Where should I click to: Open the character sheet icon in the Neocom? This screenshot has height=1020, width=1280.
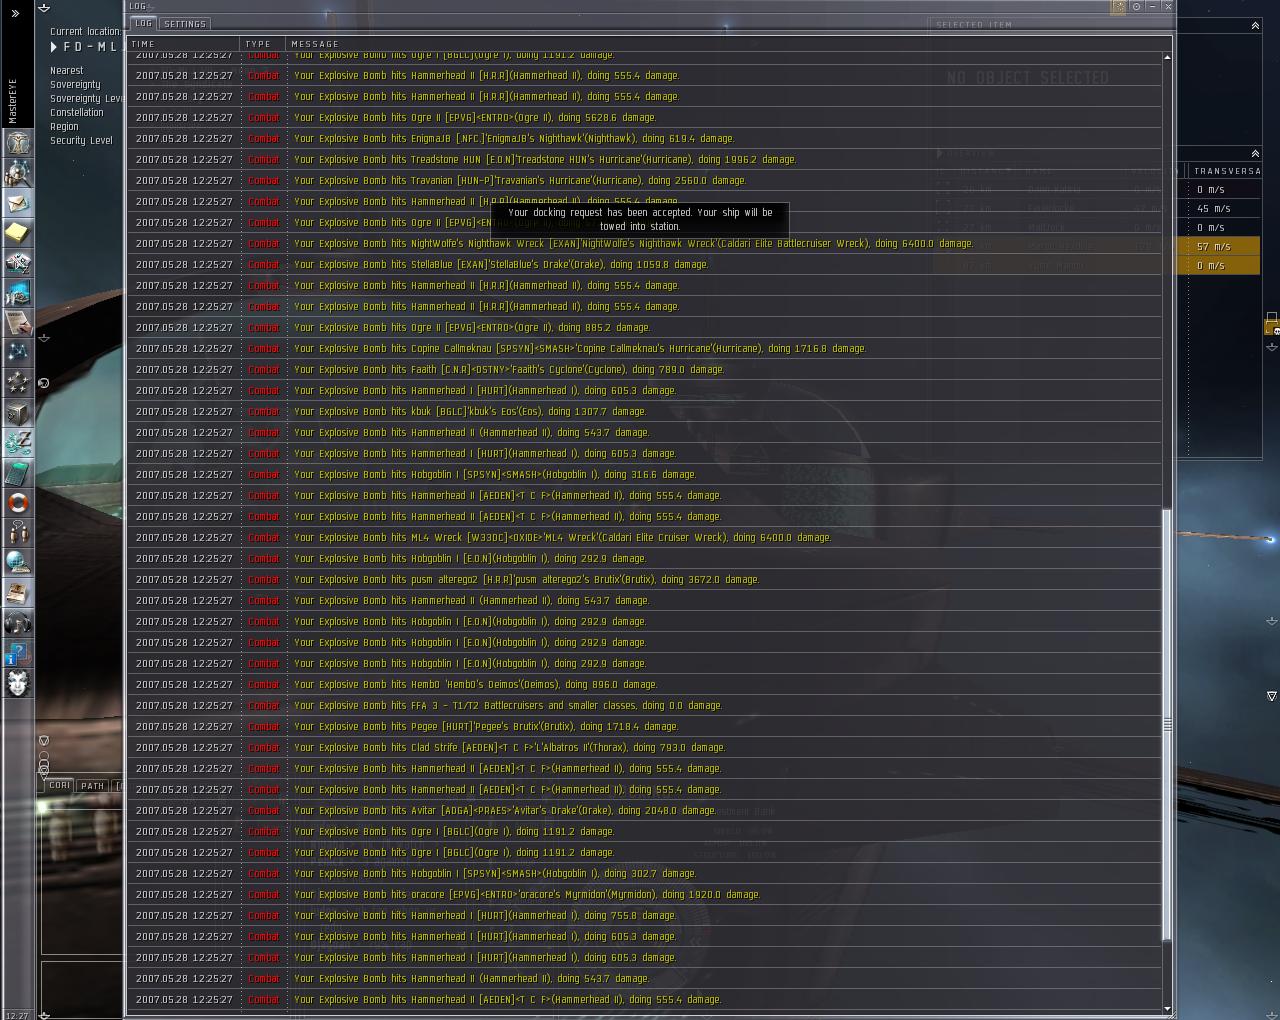pyautogui.click(x=18, y=143)
